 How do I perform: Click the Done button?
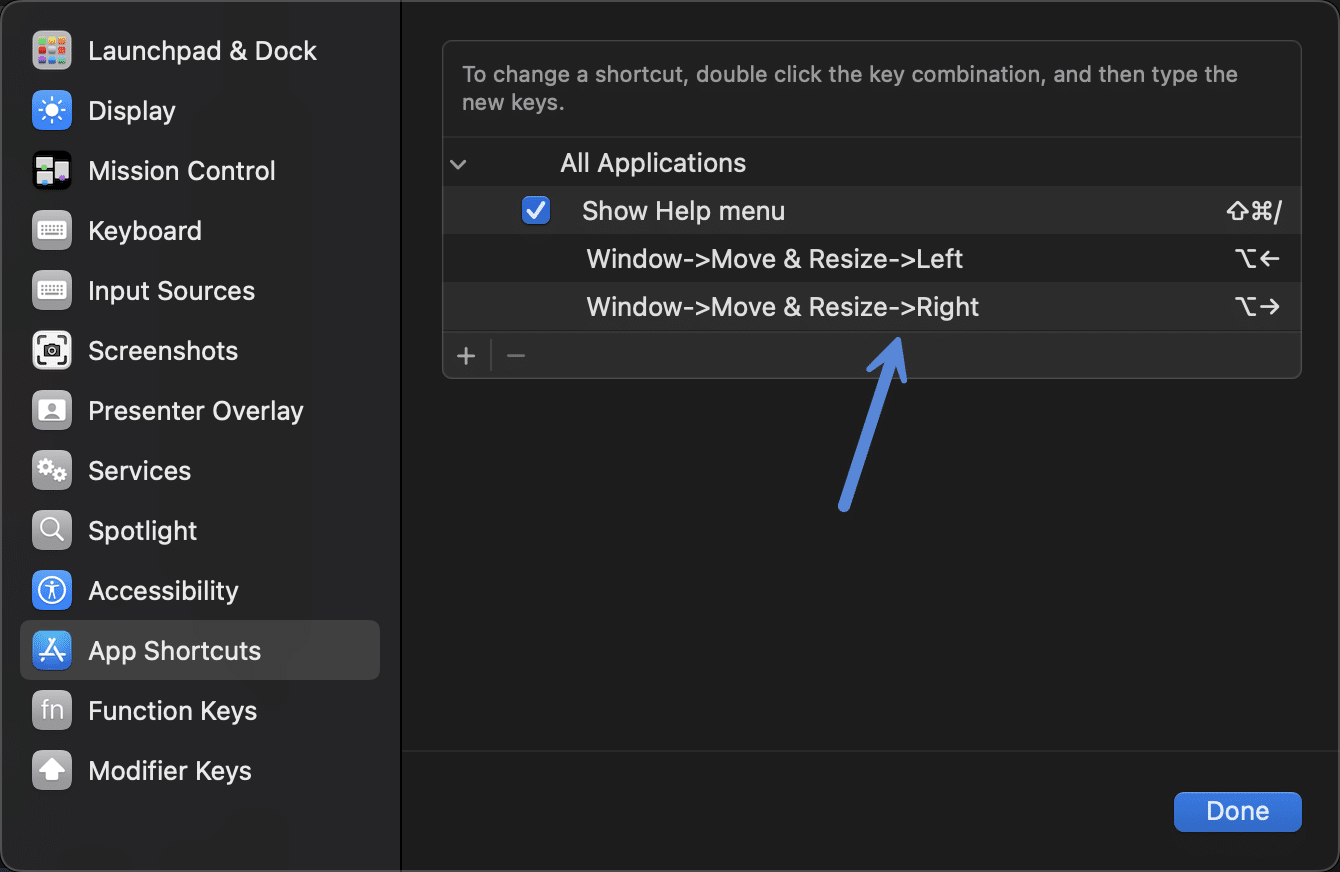click(x=1237, y=811)
